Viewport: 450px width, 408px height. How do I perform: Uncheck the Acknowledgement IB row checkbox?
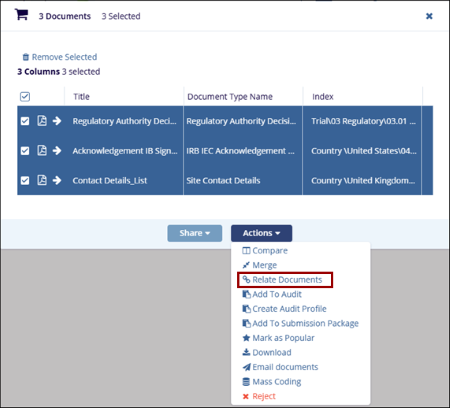(x=25, y=151)
